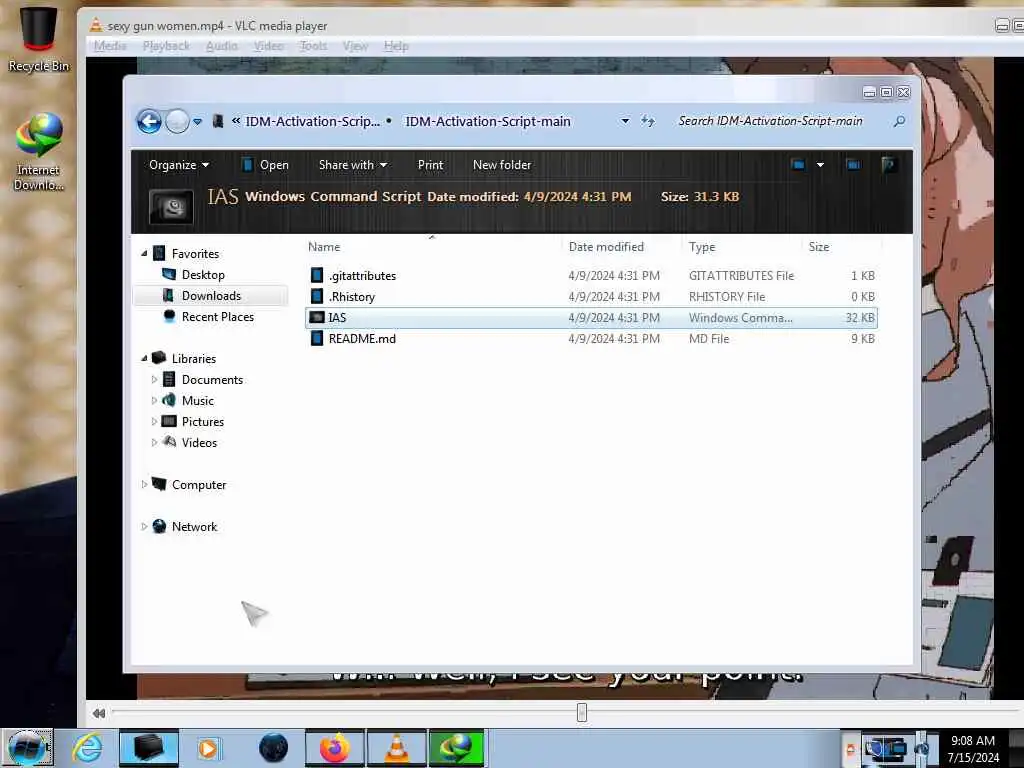Select the IAS command script file
Screen dimensions: 1024x768
click(592, 317)
